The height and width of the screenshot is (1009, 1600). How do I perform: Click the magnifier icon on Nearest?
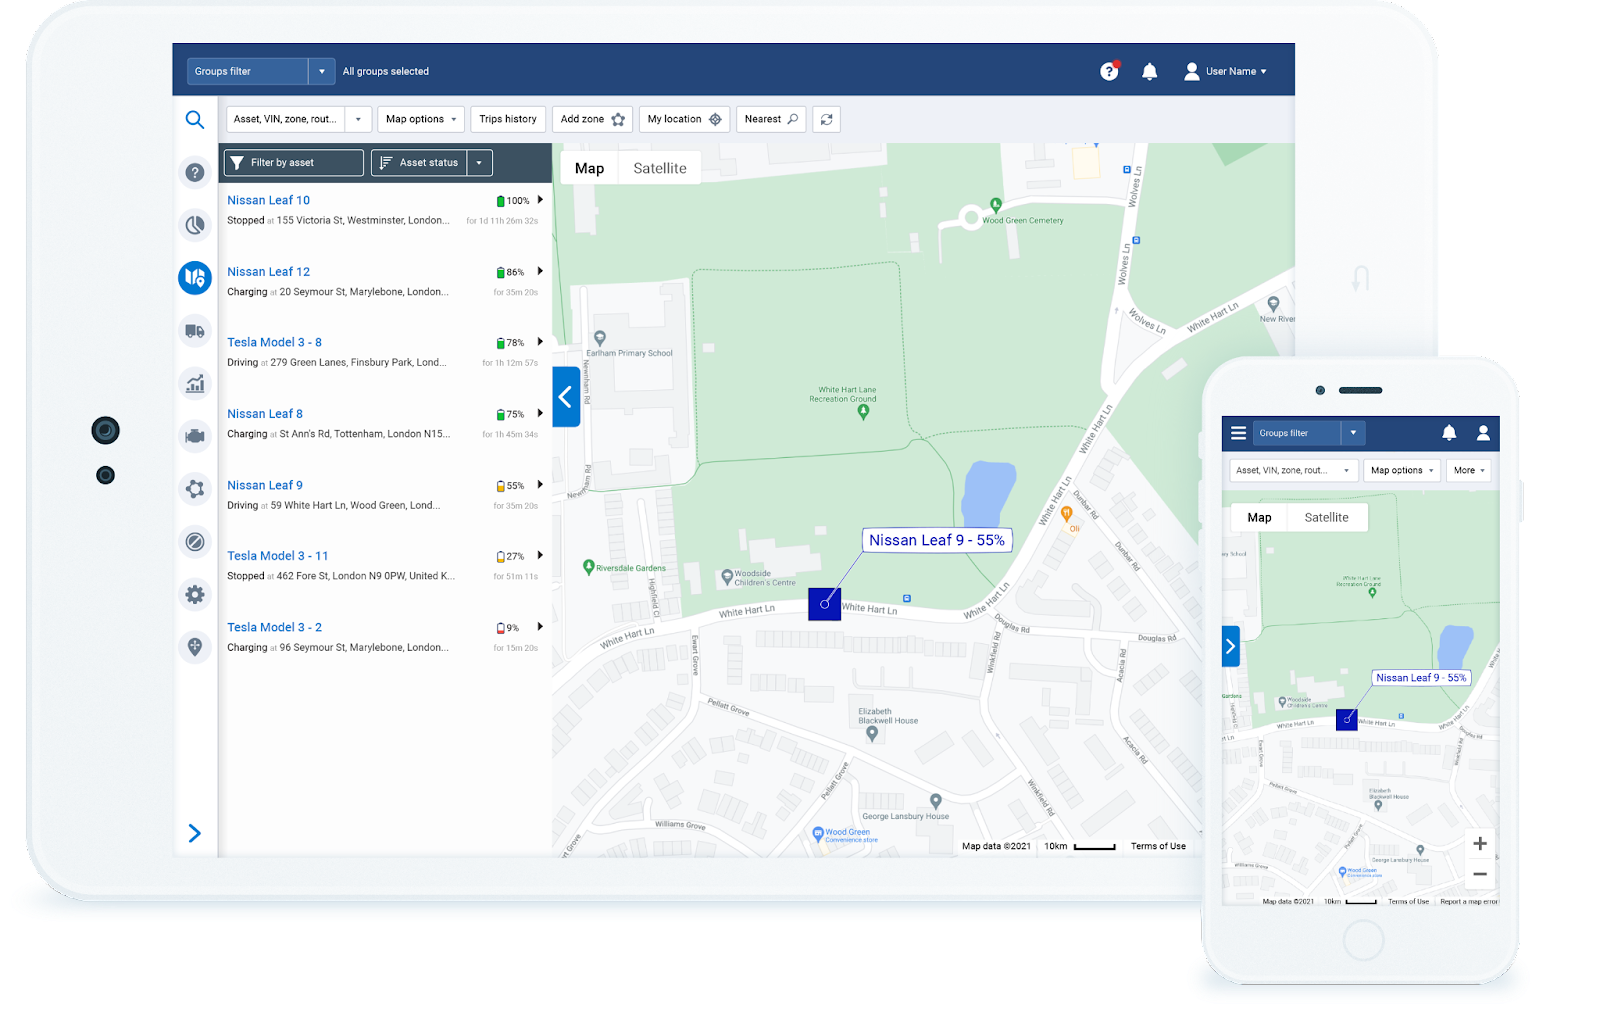pos(793,119)
